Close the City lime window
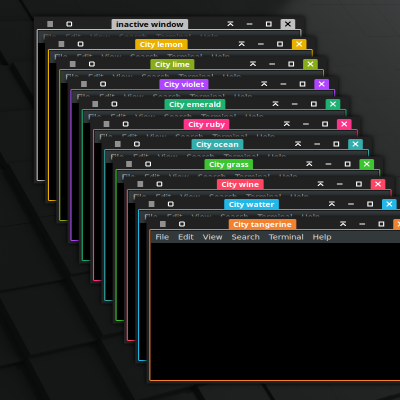 310,64
